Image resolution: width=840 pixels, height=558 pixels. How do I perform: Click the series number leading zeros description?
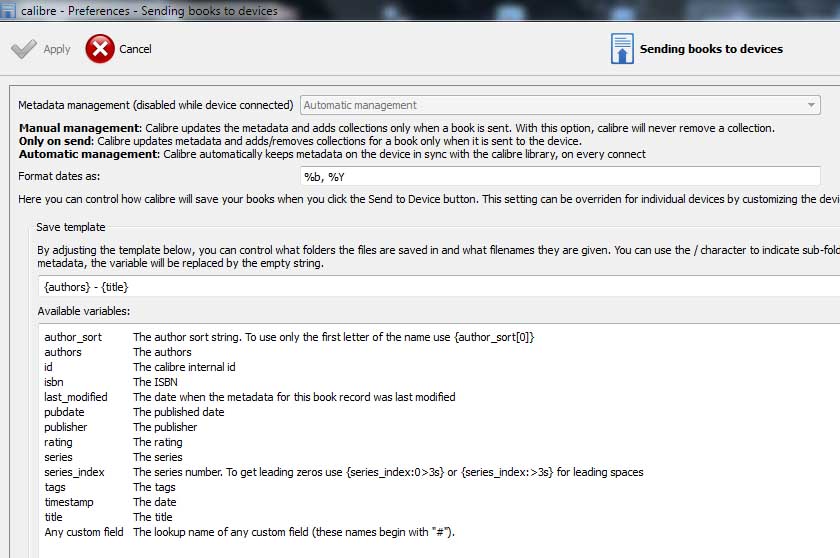[x=388, y=472]
